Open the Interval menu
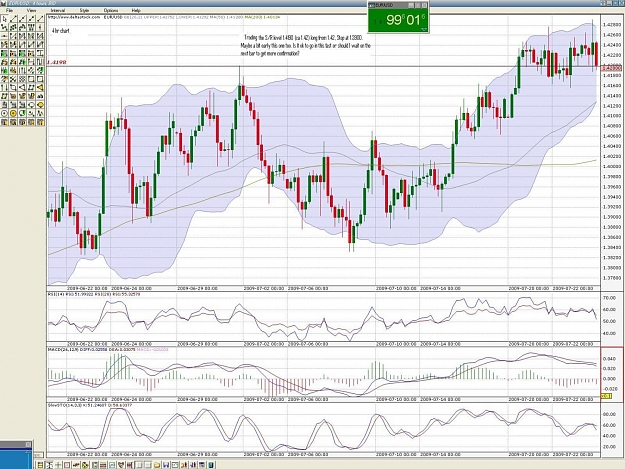 coord(58,10)
